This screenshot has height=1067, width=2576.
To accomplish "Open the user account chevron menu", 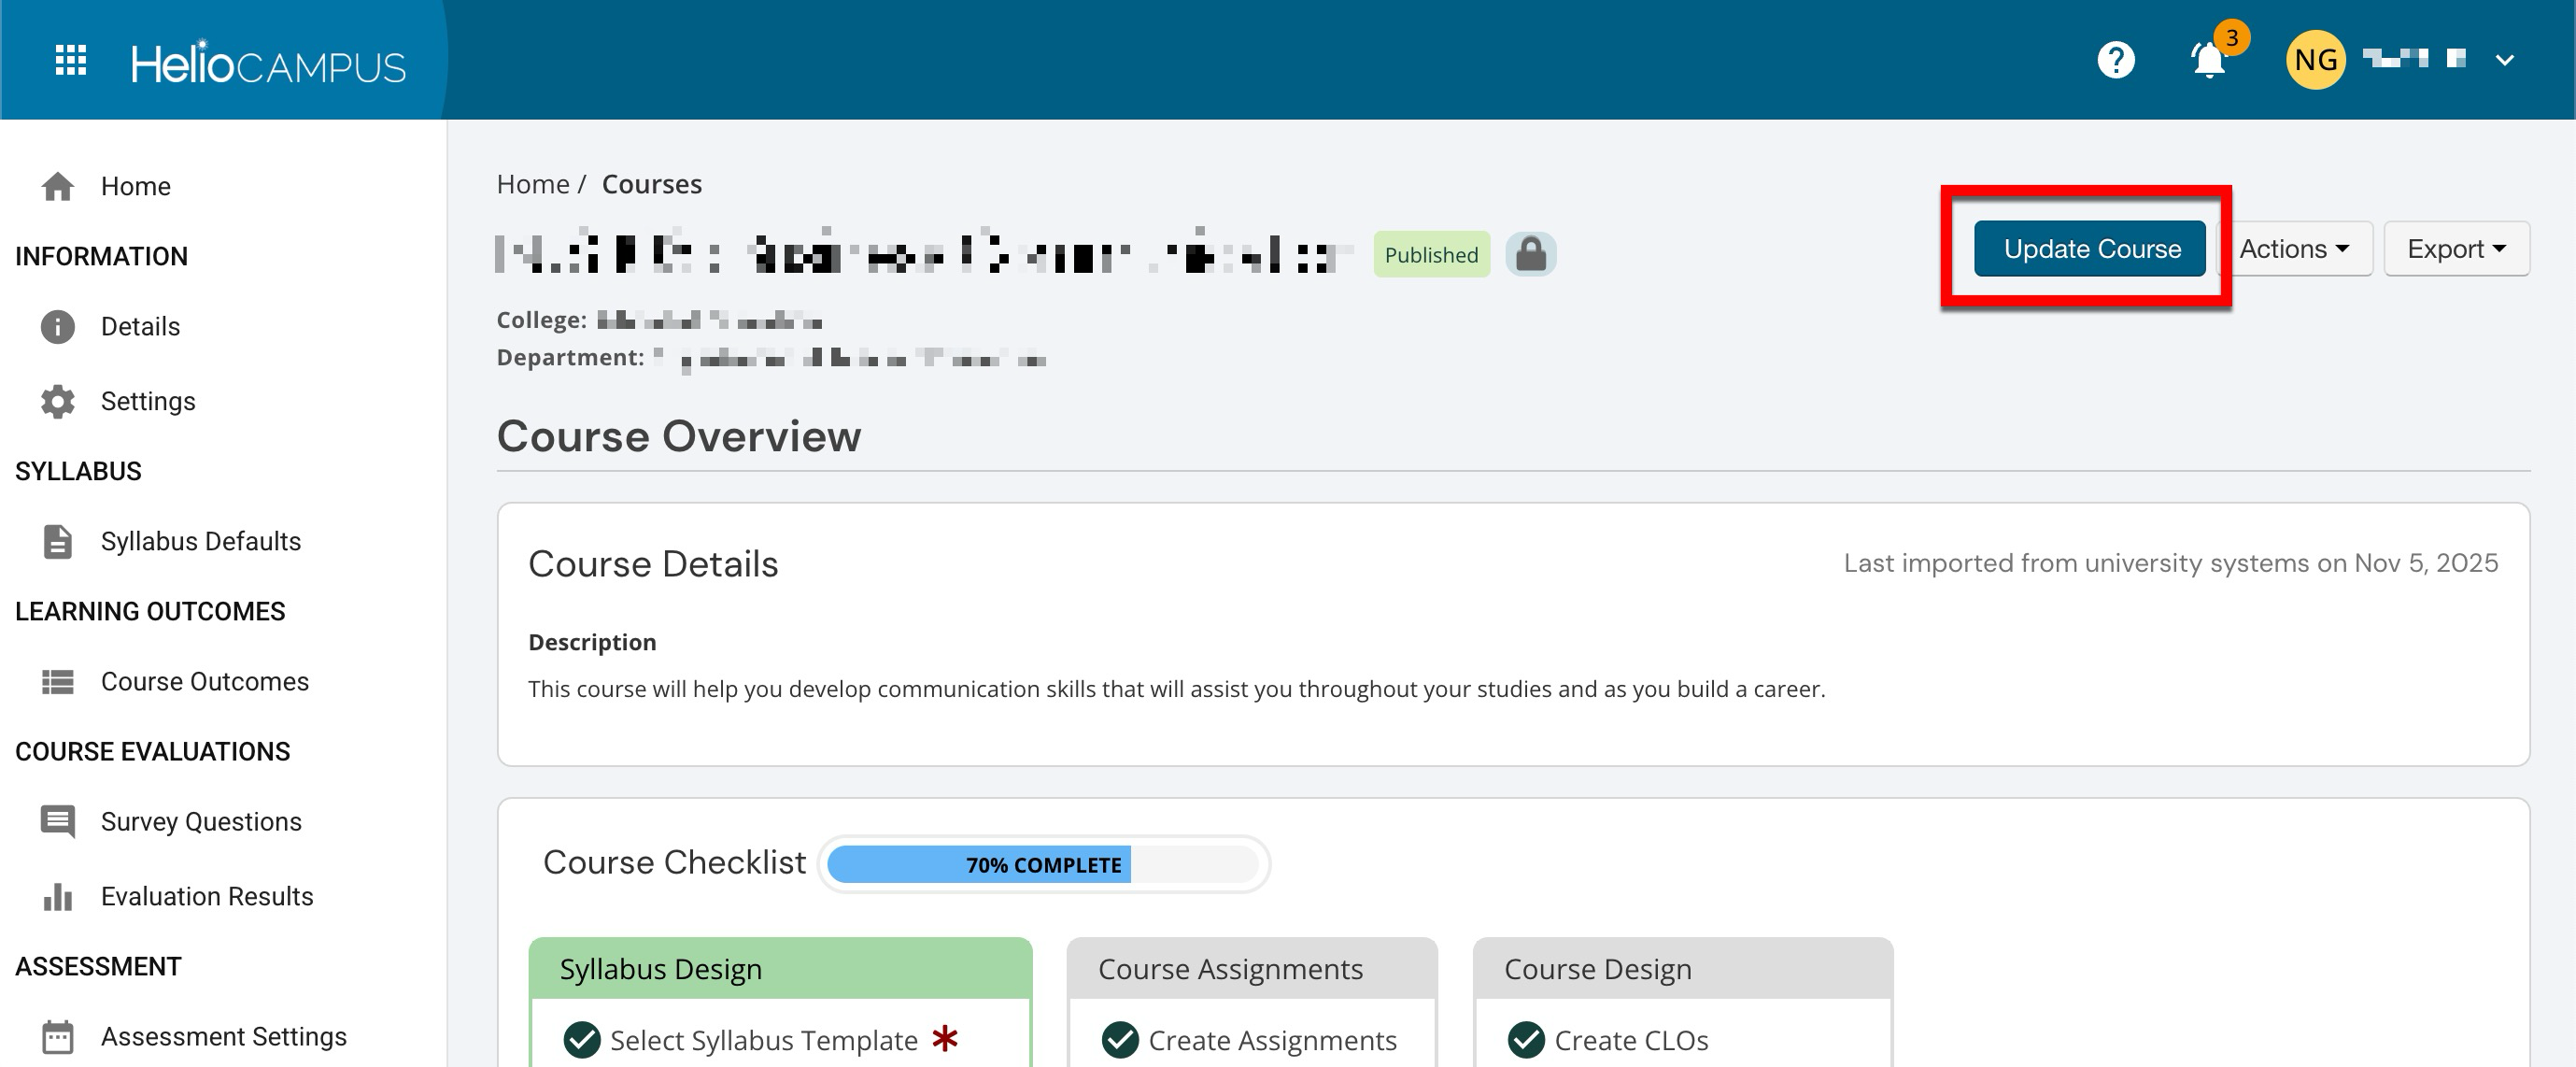I will 2504,60.
